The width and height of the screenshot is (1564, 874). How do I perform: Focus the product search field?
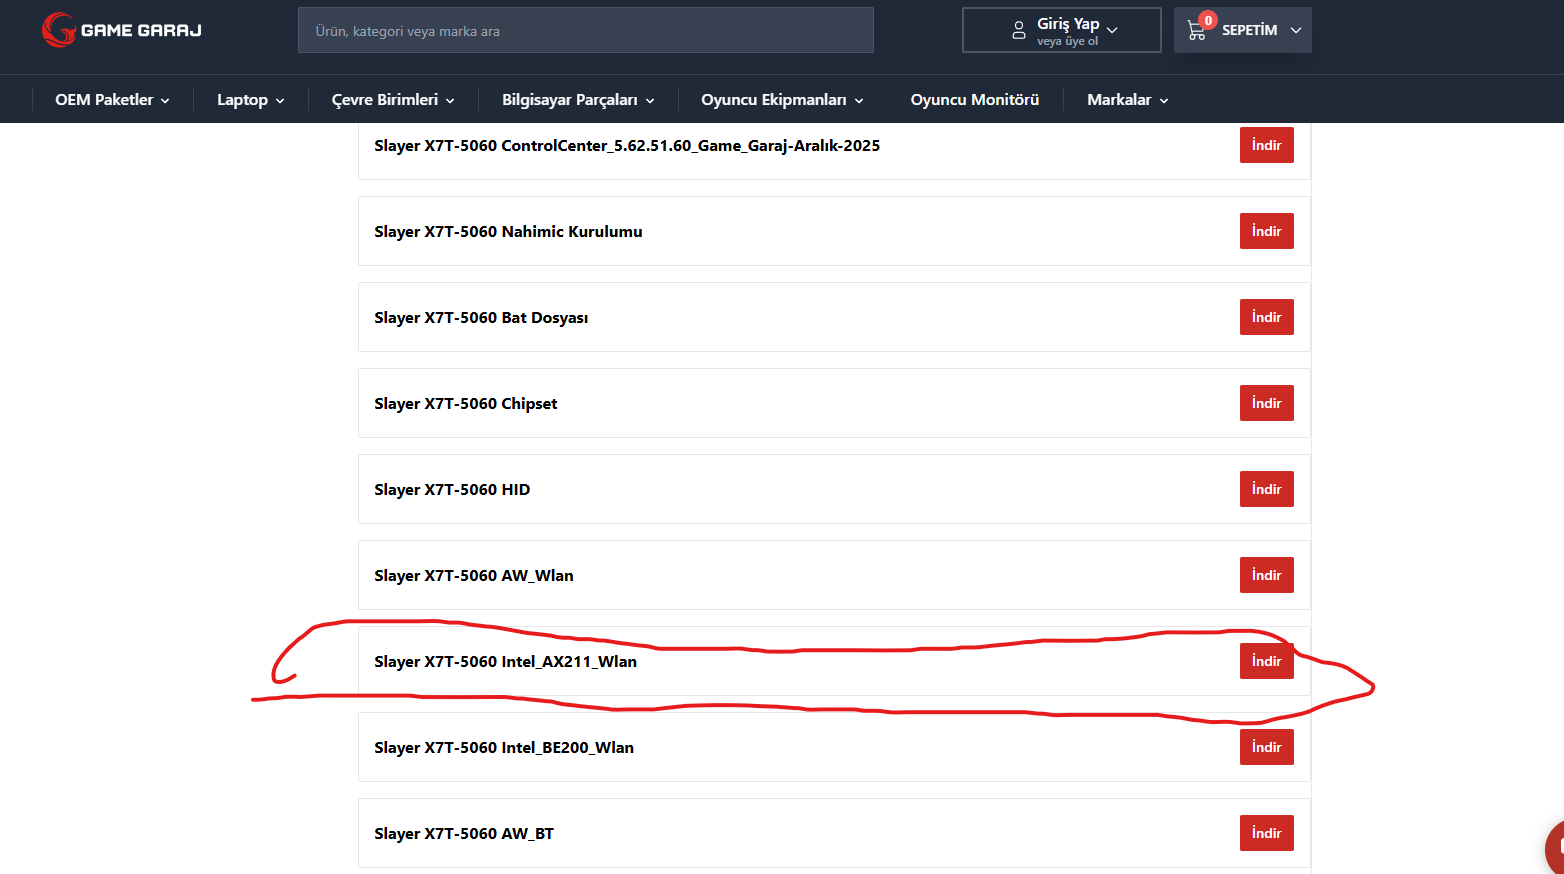(586, 30)
